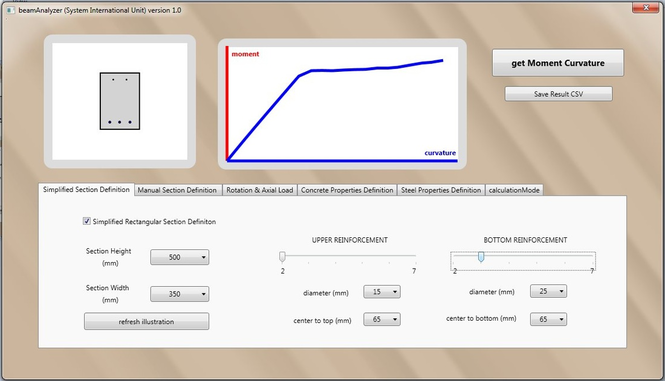
Task: Click the bottom reinforcement slider thumb
Action: pos(481,257)
